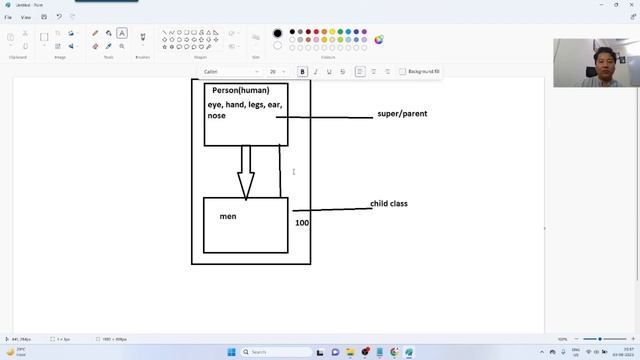Open the Chrome icon in taskbar

tap(394, 352)
